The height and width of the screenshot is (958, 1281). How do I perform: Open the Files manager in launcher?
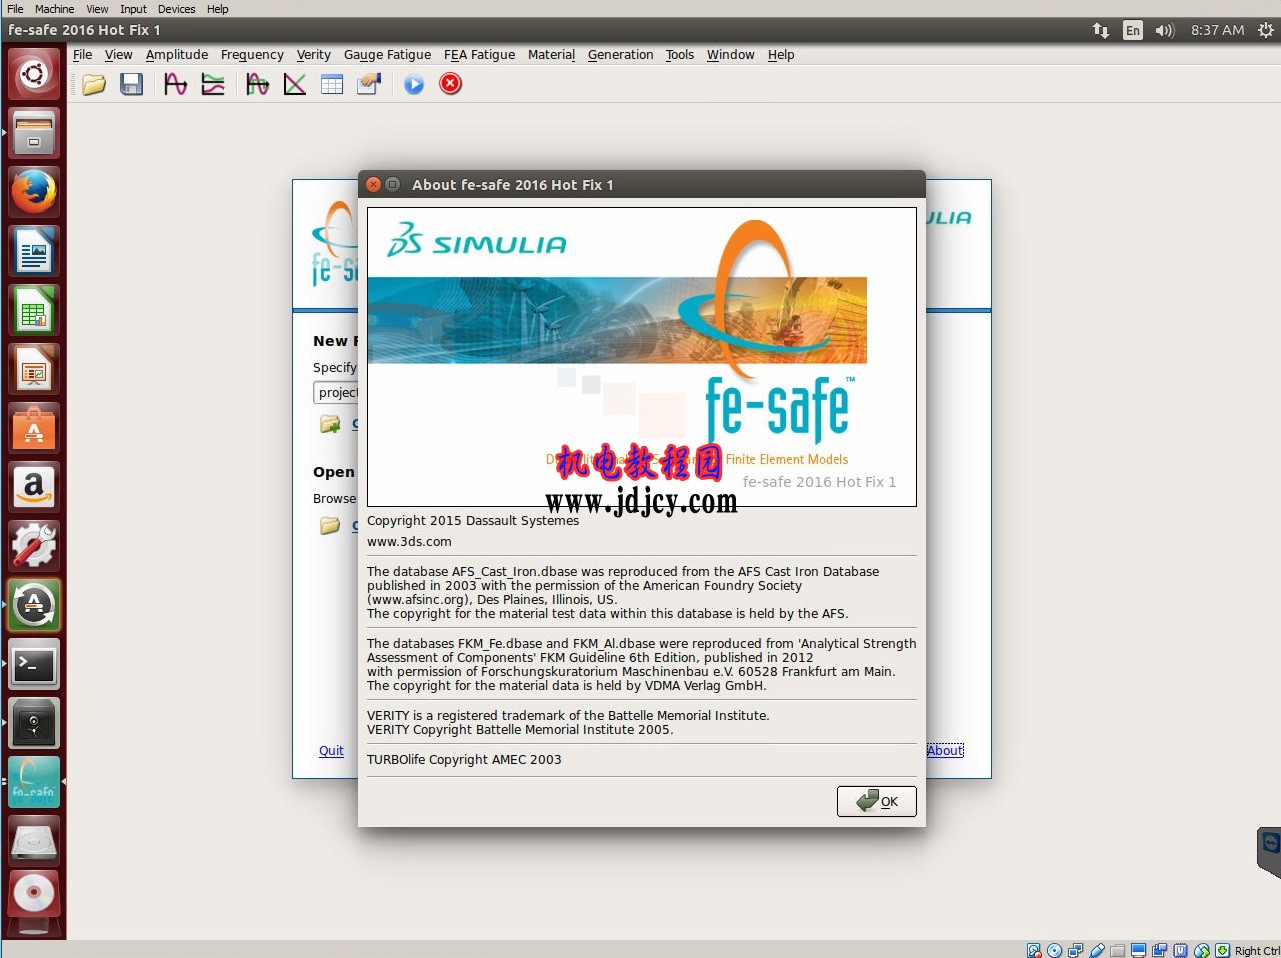pos(34,133)
